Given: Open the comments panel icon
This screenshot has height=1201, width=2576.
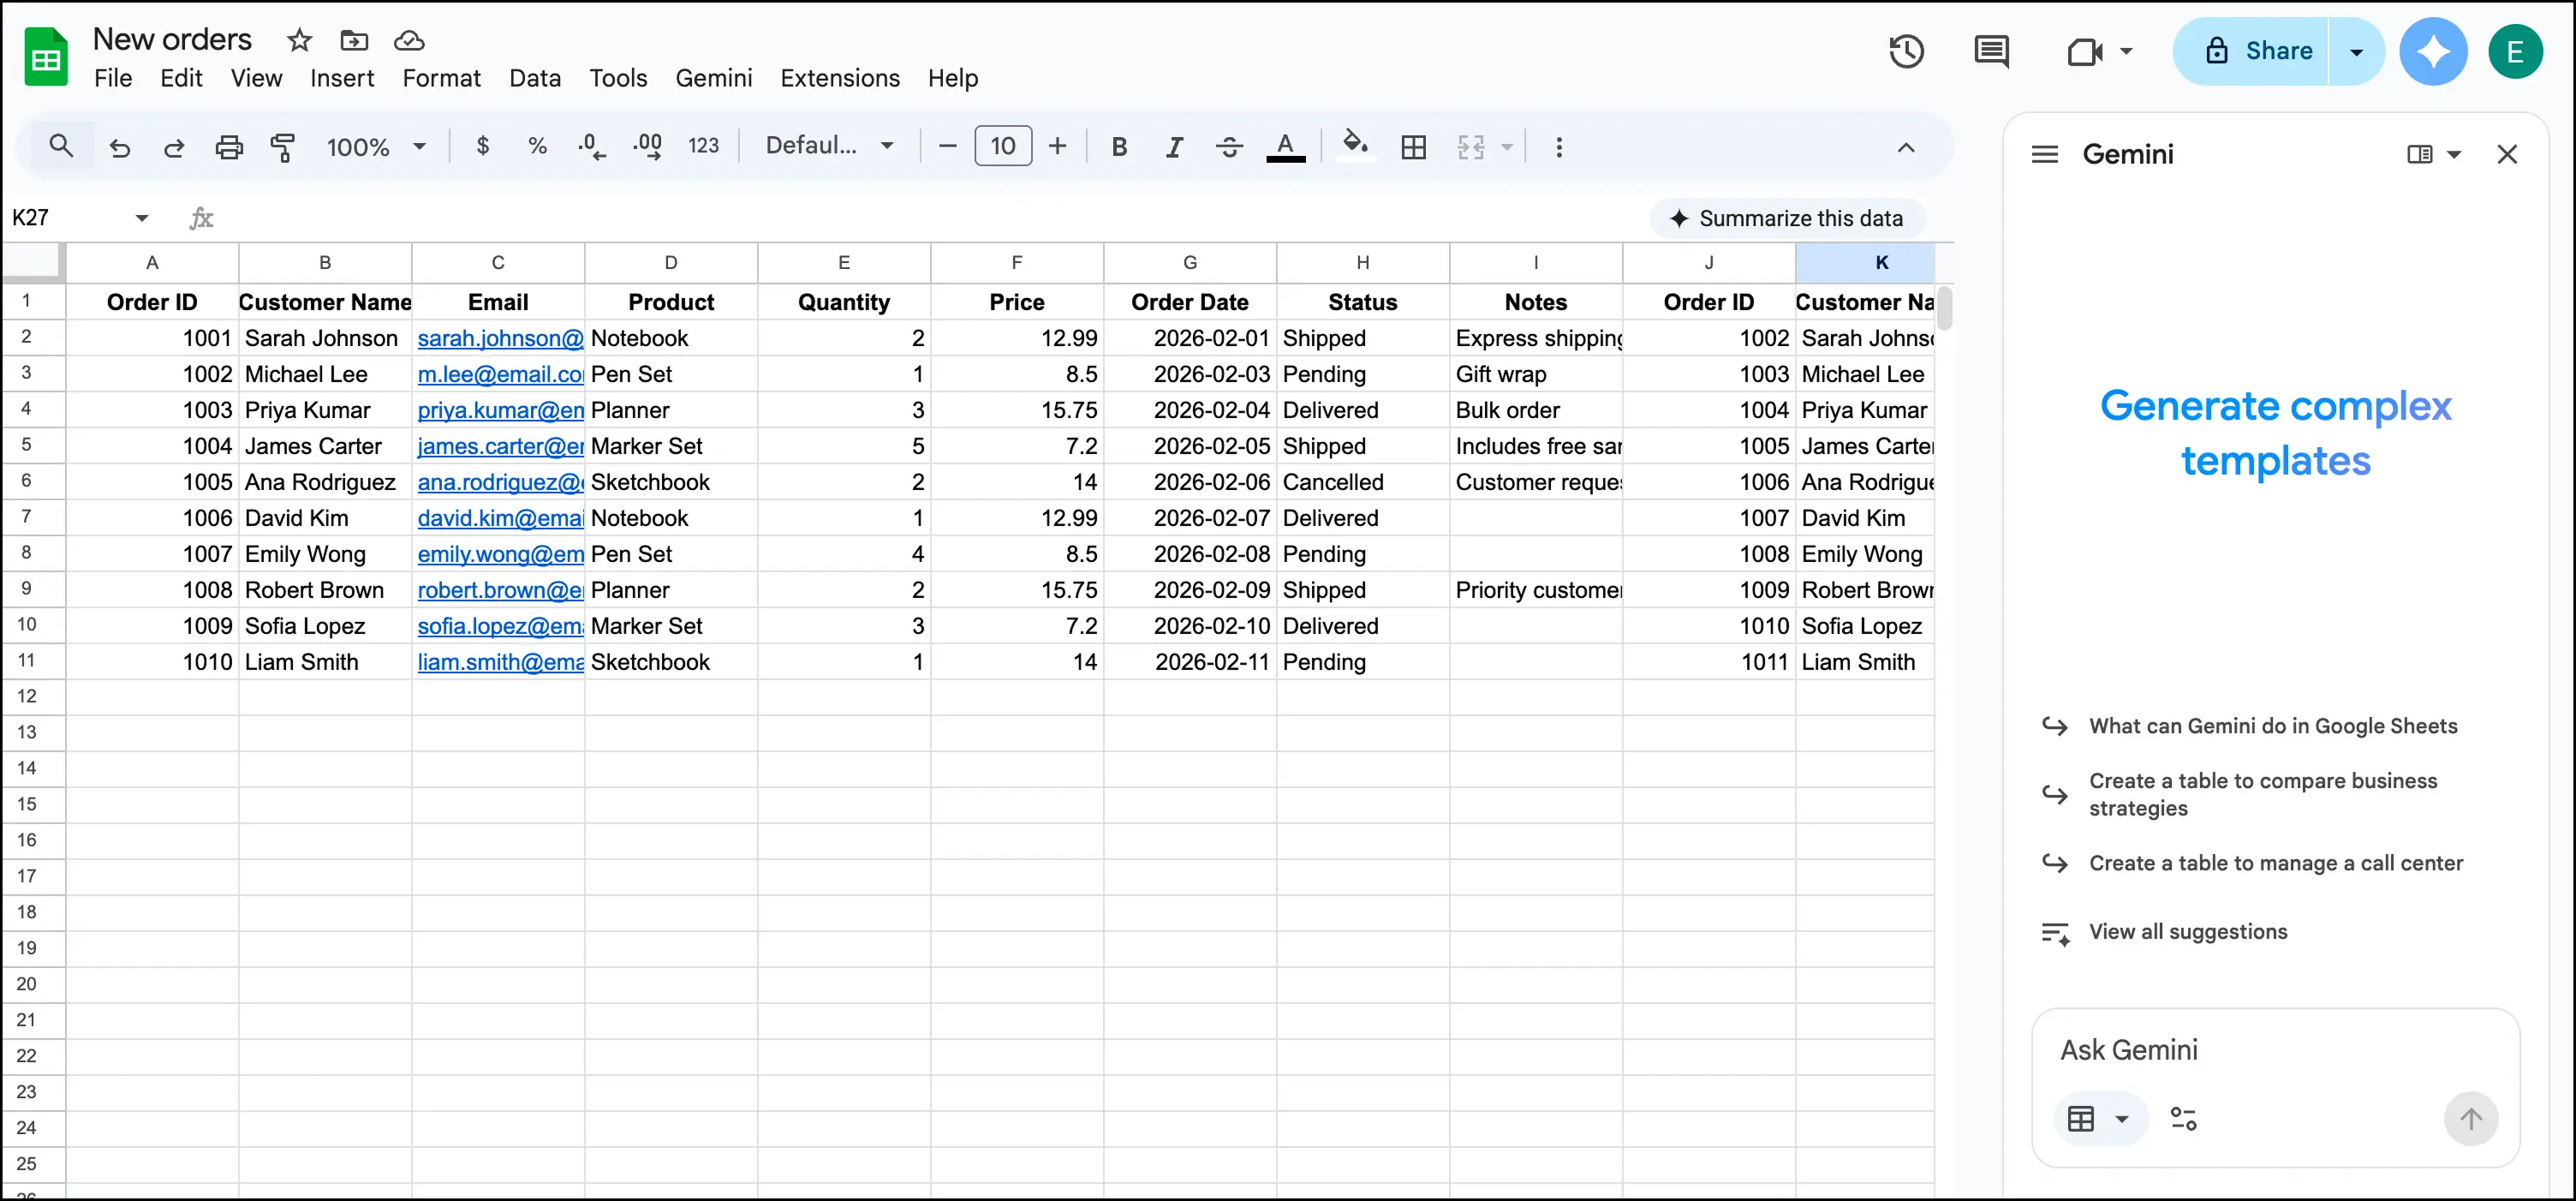Looking at the screenshot, I should click(1991, 51).
